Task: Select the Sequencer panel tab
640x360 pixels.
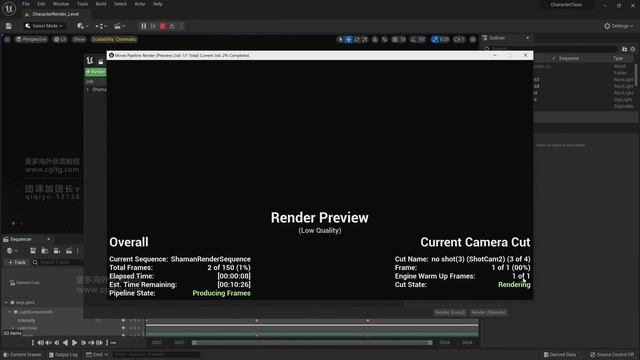Action: pos(21,239)
